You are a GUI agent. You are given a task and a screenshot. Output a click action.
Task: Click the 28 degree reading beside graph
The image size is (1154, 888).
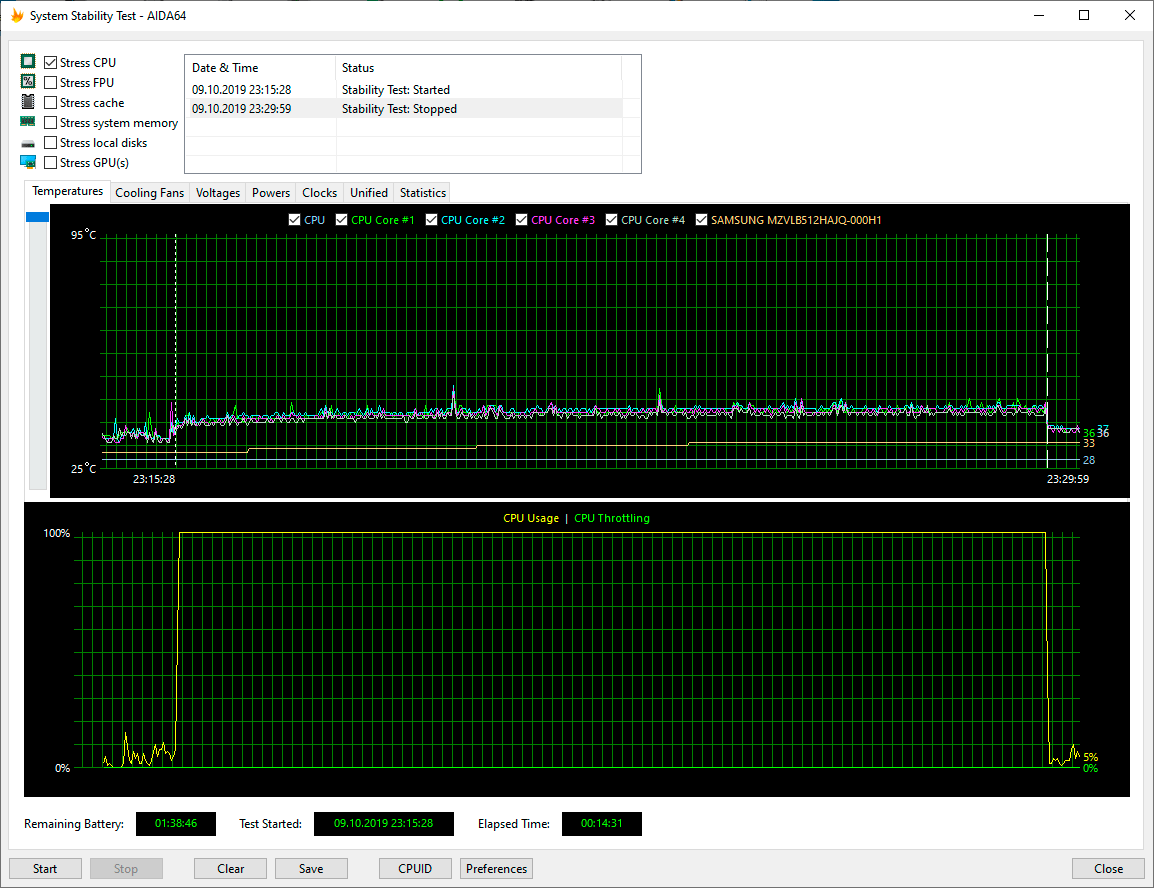point(1088,460)
